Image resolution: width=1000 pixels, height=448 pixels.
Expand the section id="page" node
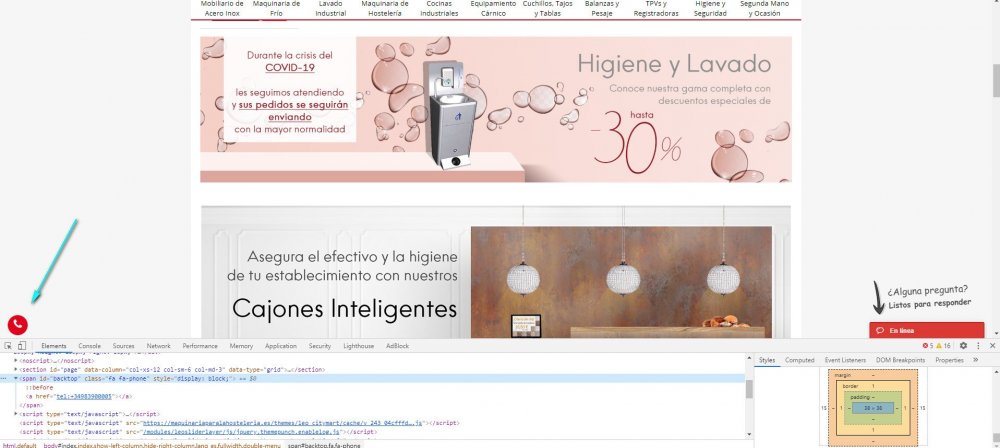[16, 370]
